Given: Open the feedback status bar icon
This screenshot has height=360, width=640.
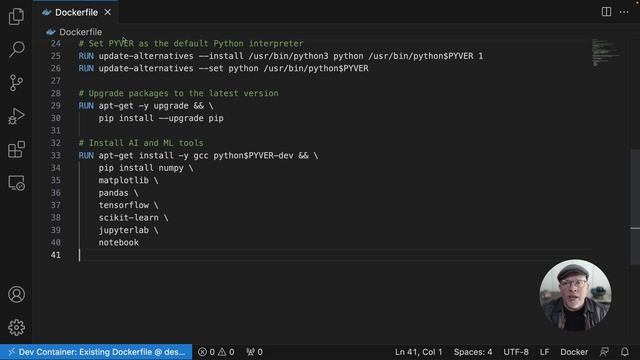Looking at the screenshot, I should coord(604,352).
